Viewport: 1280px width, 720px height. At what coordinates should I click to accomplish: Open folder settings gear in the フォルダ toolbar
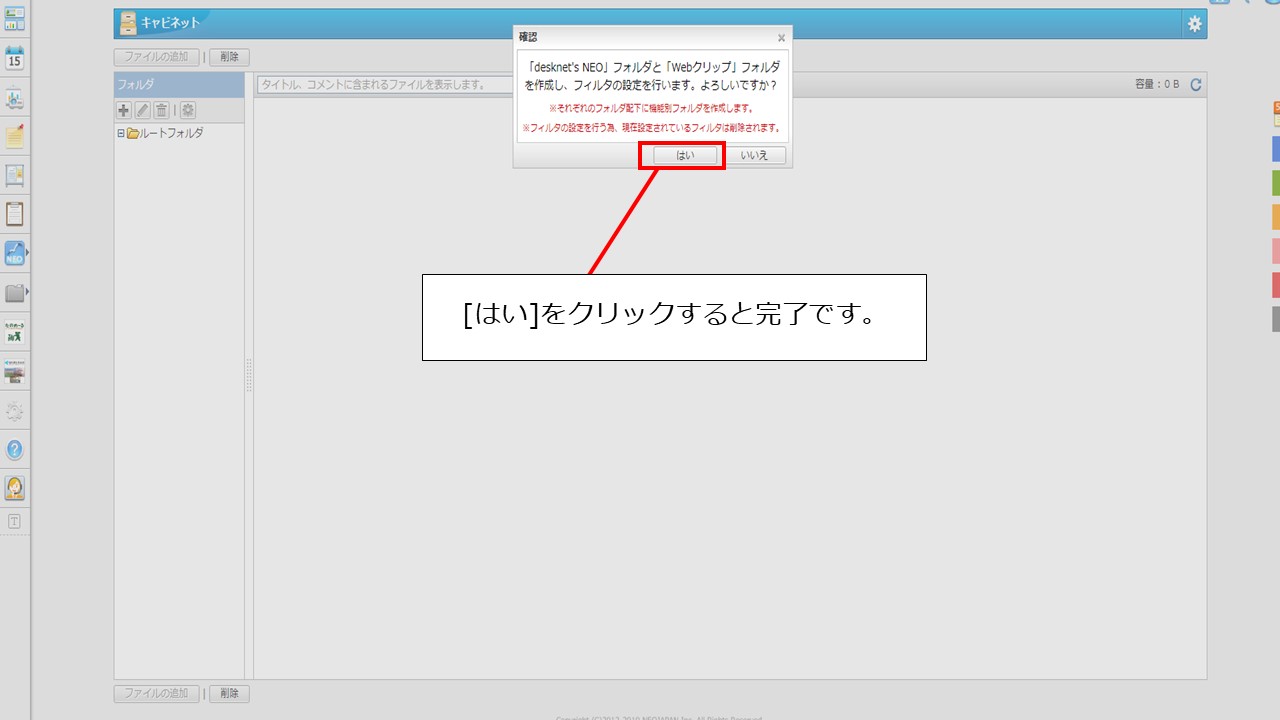tap(187, 110)
